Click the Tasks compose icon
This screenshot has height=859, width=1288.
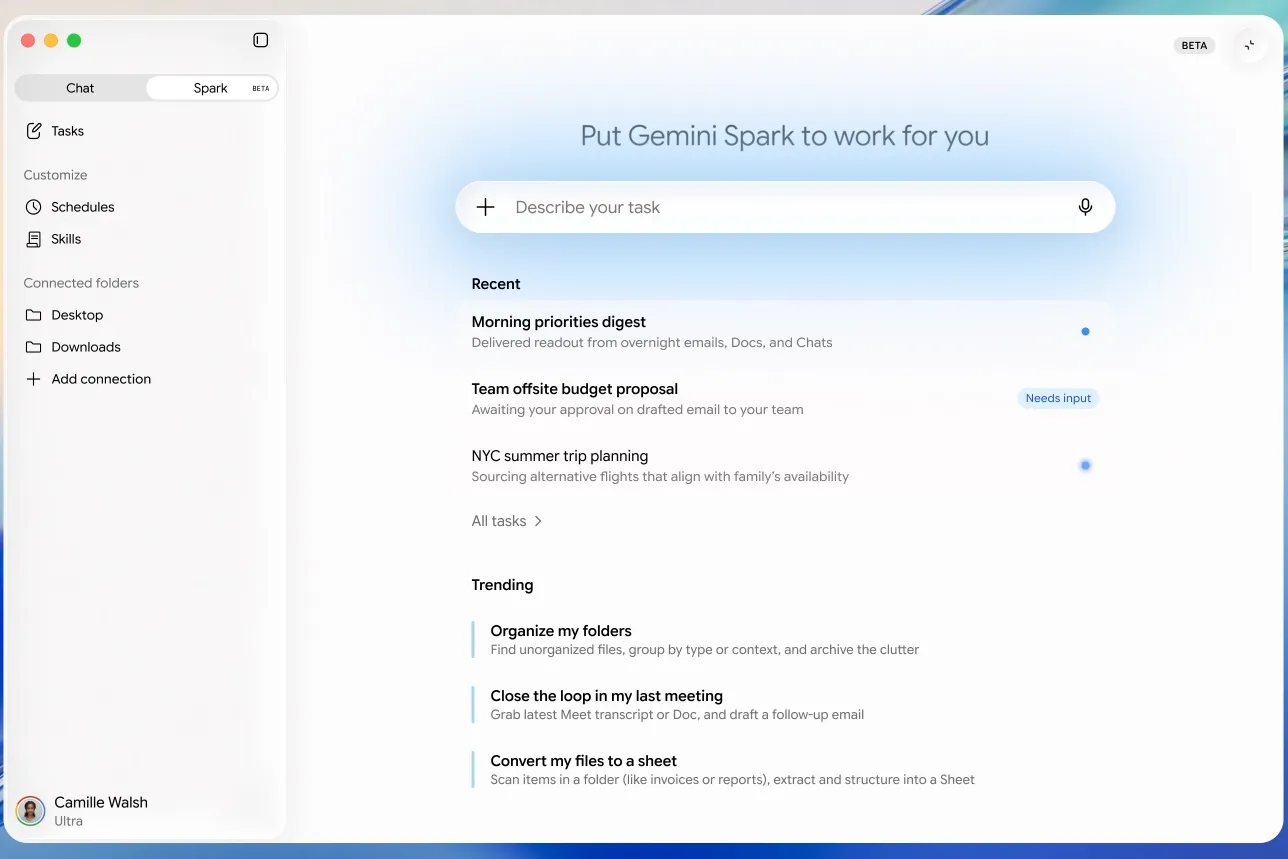click(34, 131)
